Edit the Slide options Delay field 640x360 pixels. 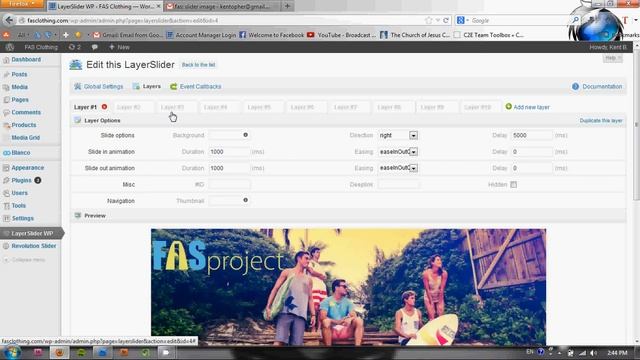(x=532, y=135)
